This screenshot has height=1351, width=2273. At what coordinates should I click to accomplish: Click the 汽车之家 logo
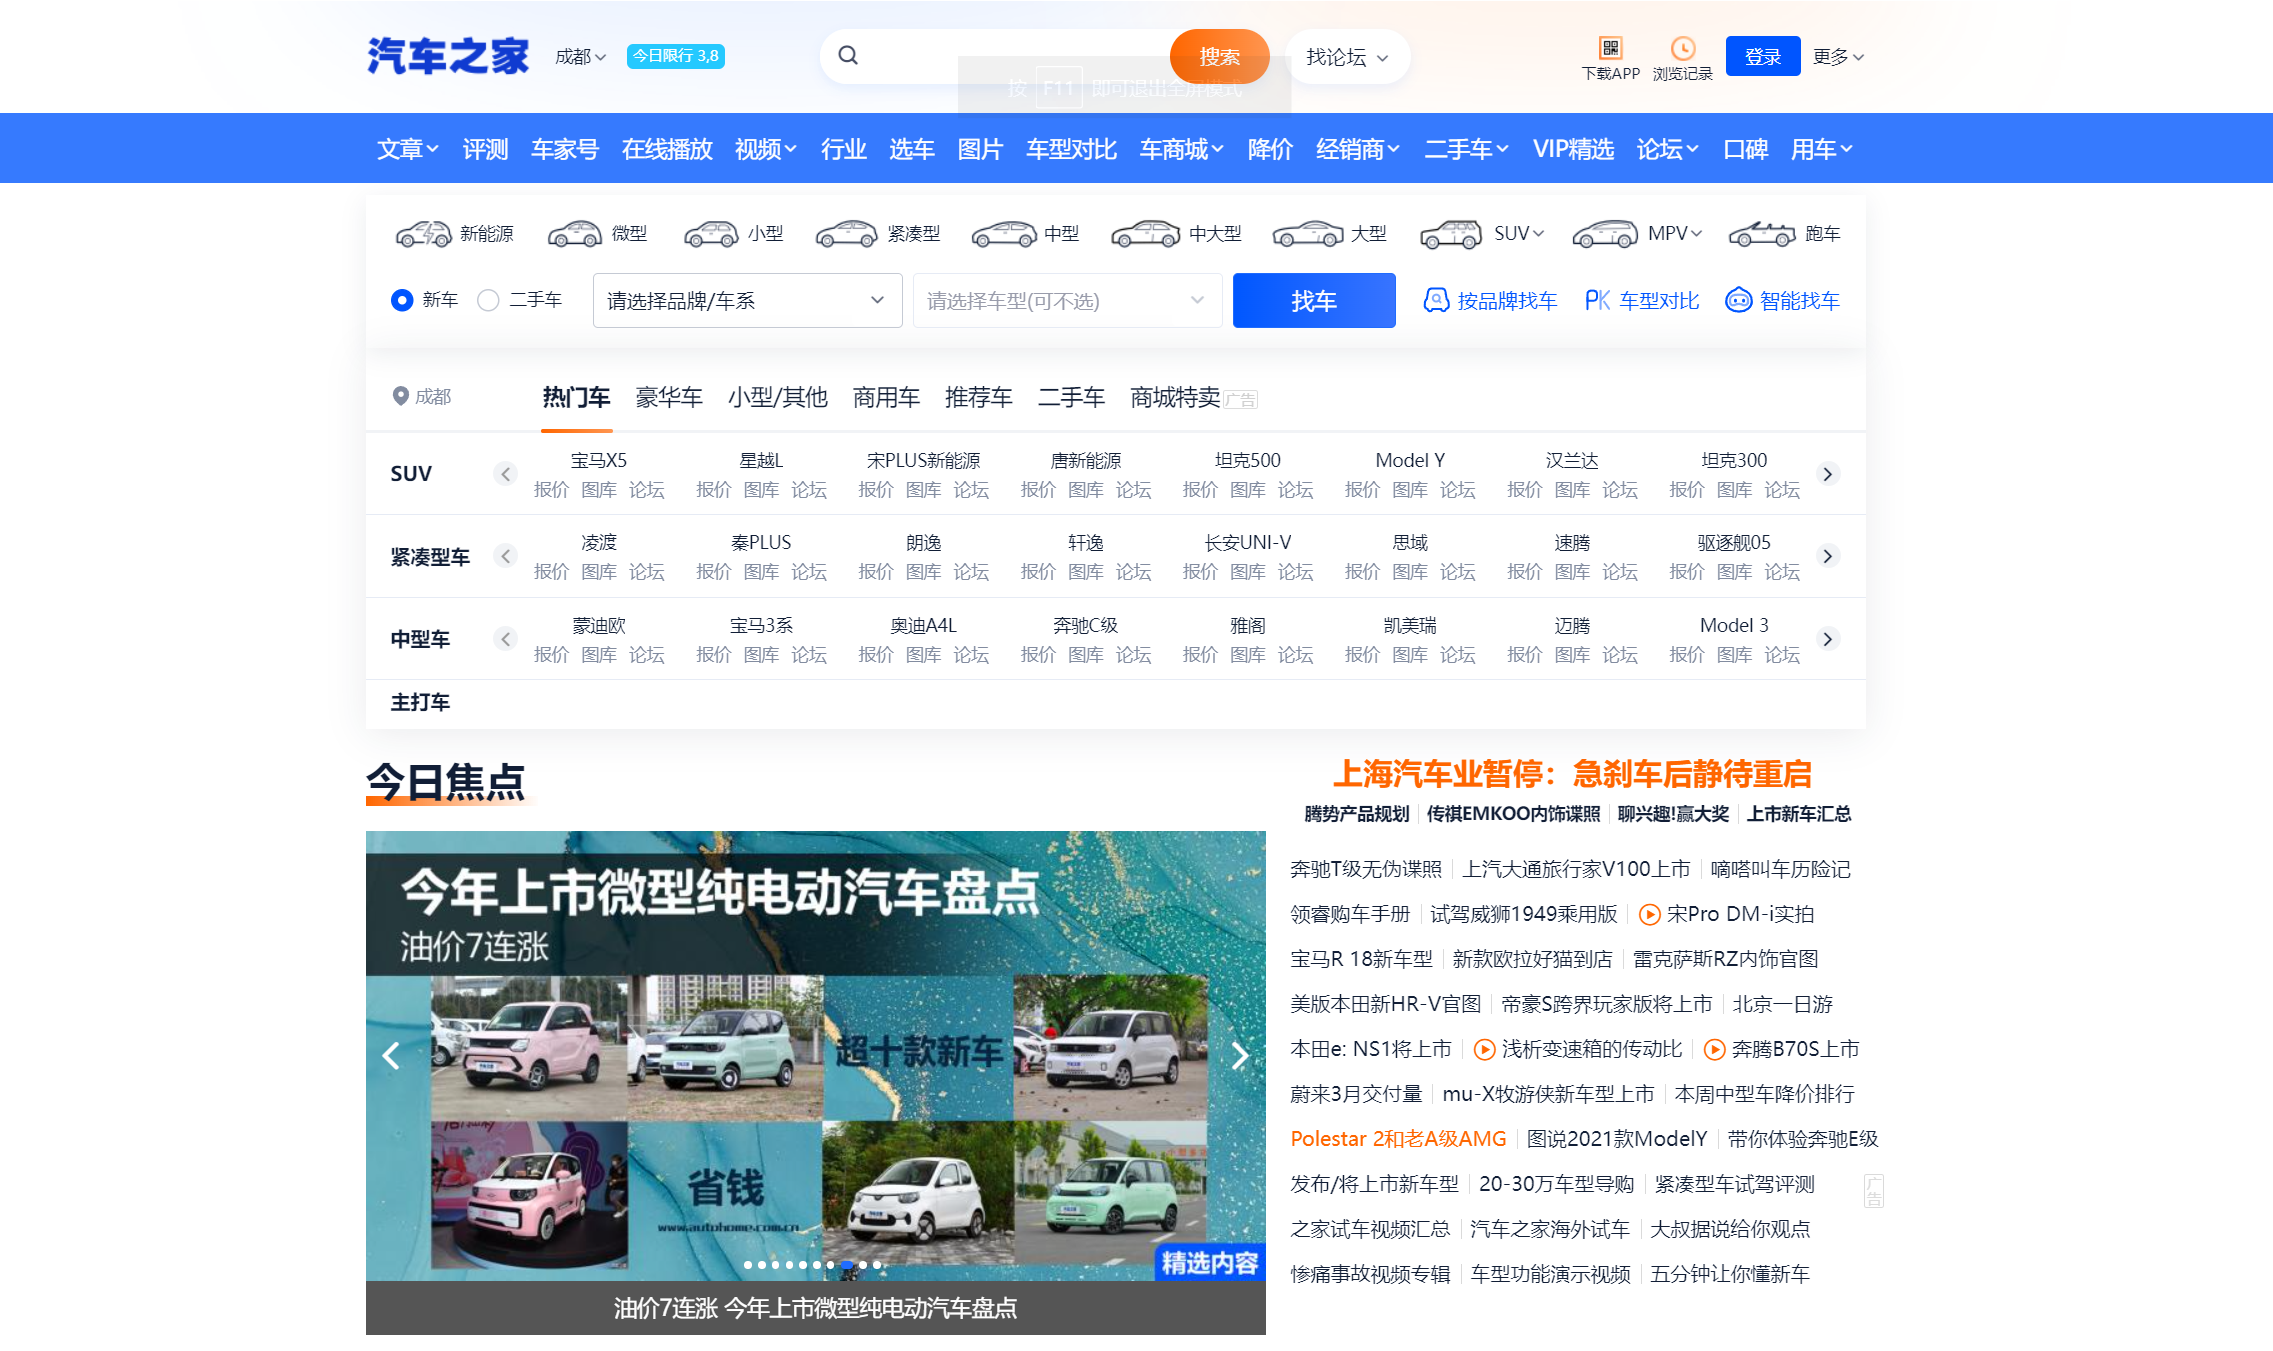pos(448,56)
